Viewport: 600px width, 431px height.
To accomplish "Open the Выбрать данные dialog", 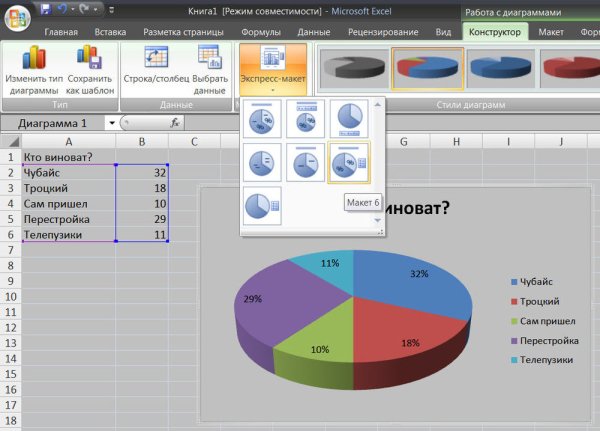I will [210, 62].
